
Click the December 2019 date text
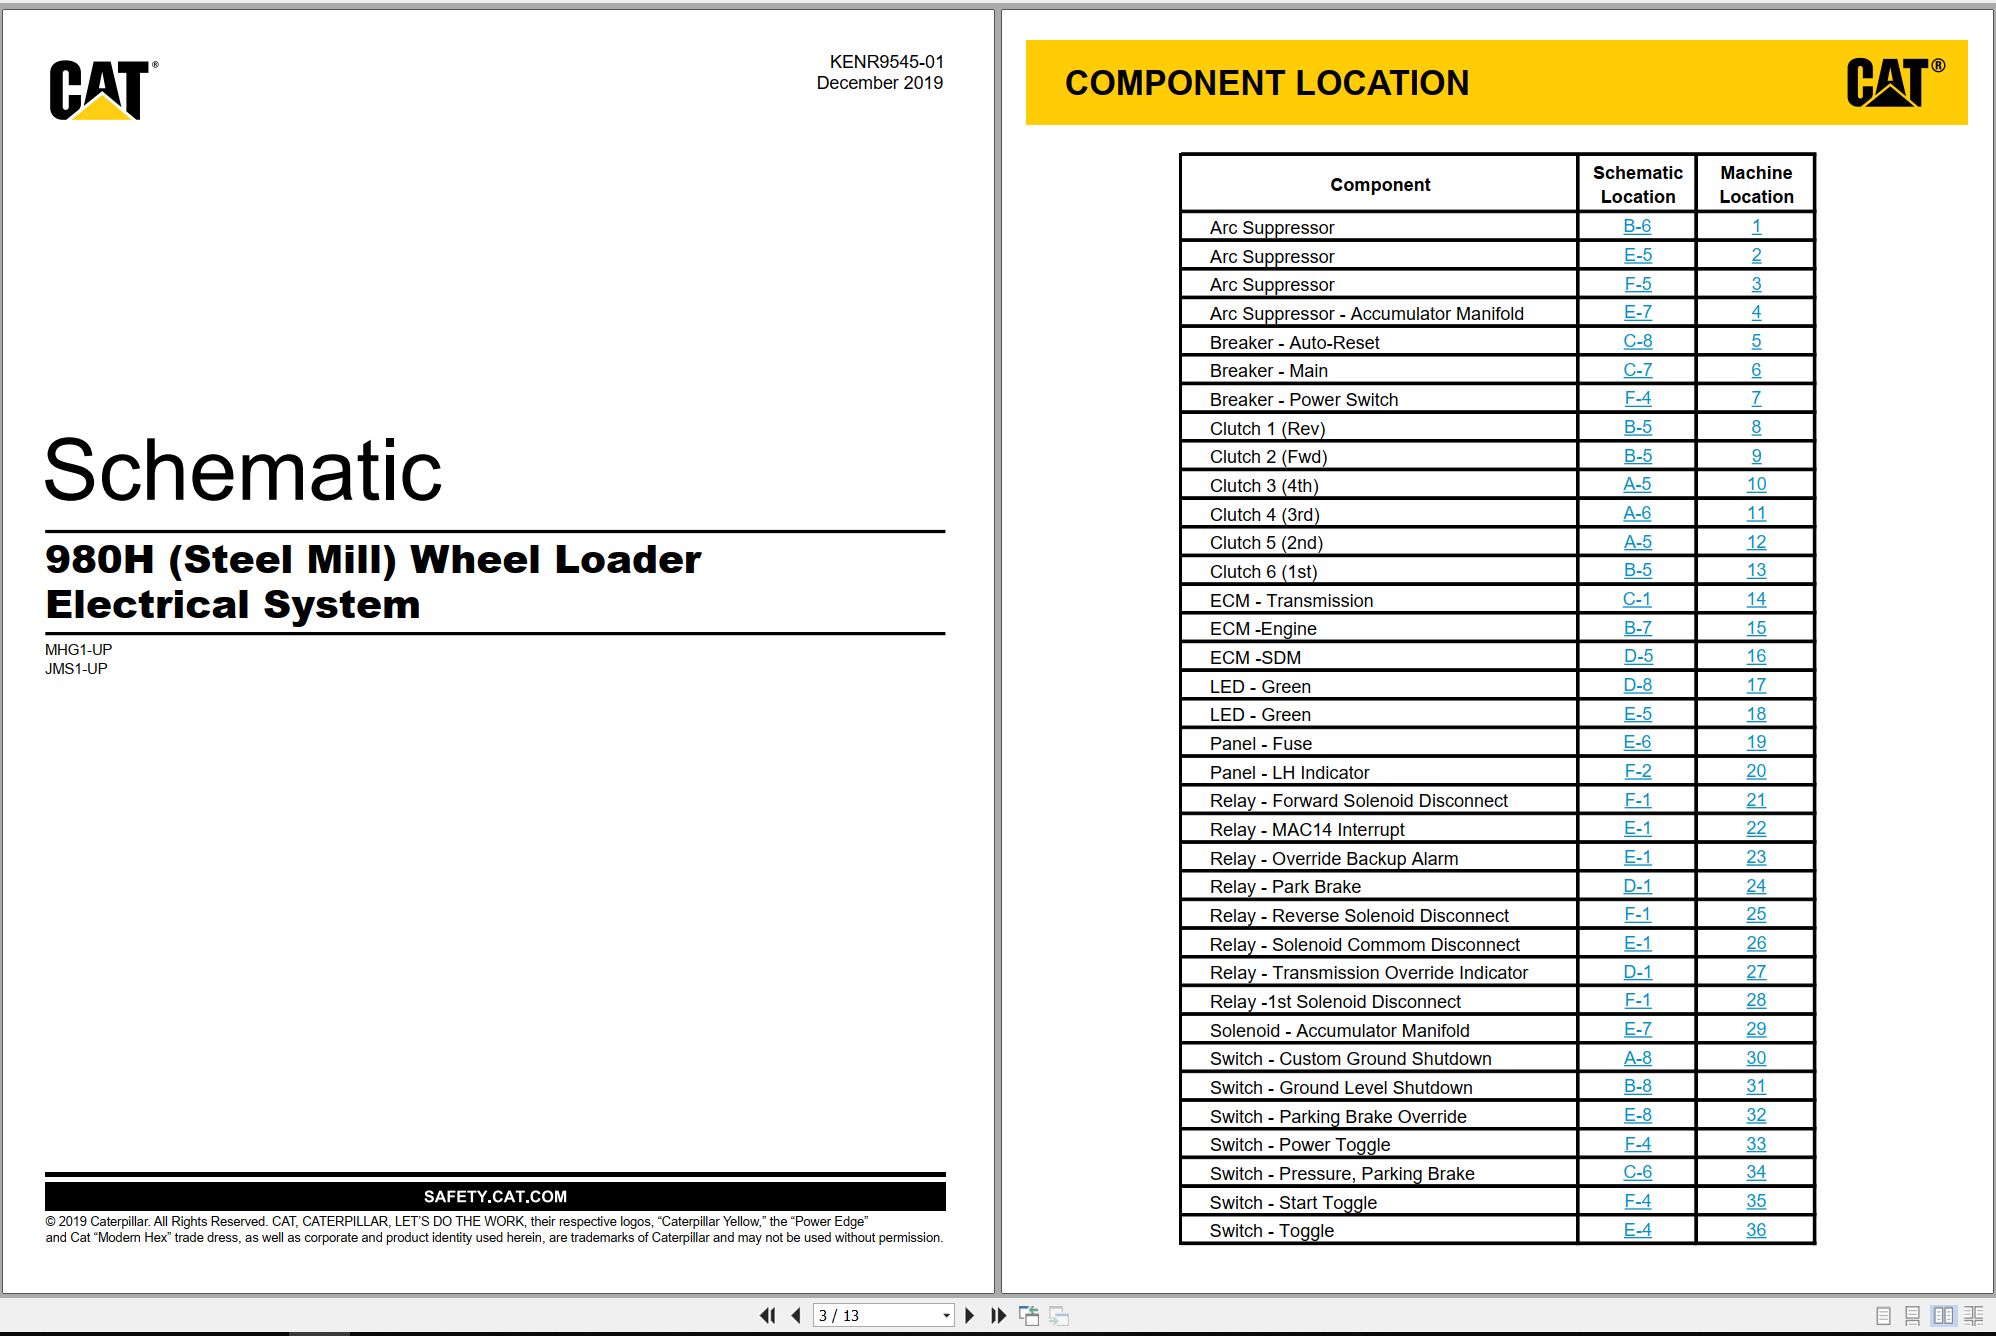pyautogui.click(x=879, y=83)
